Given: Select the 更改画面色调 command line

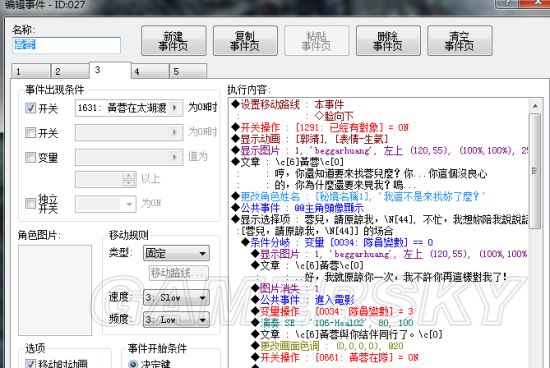Looking at the screenshot, I should (328, 346).
